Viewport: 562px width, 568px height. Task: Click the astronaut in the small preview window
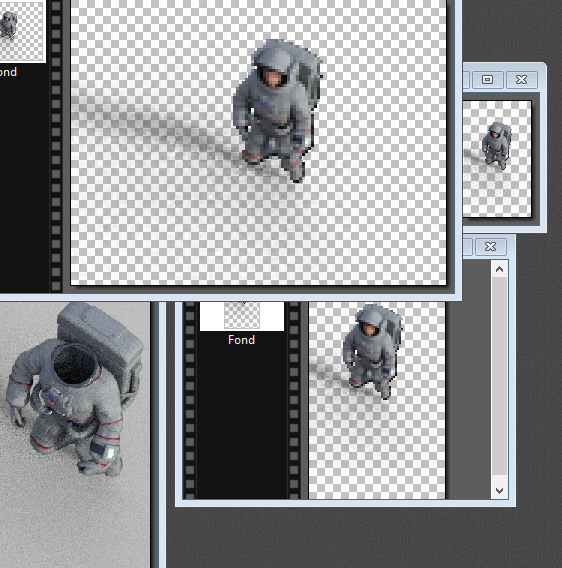click(497, 145)
